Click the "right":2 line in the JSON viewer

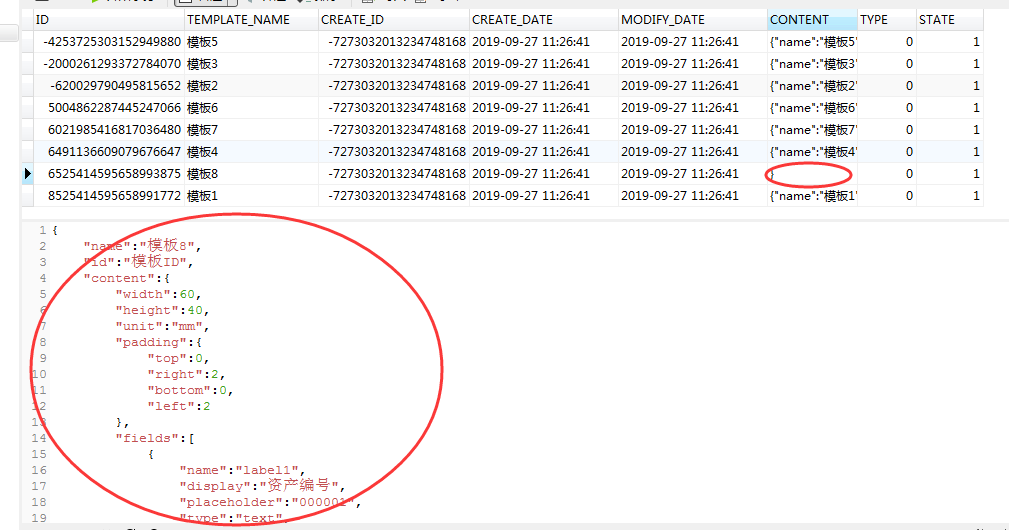pos(186,374)
